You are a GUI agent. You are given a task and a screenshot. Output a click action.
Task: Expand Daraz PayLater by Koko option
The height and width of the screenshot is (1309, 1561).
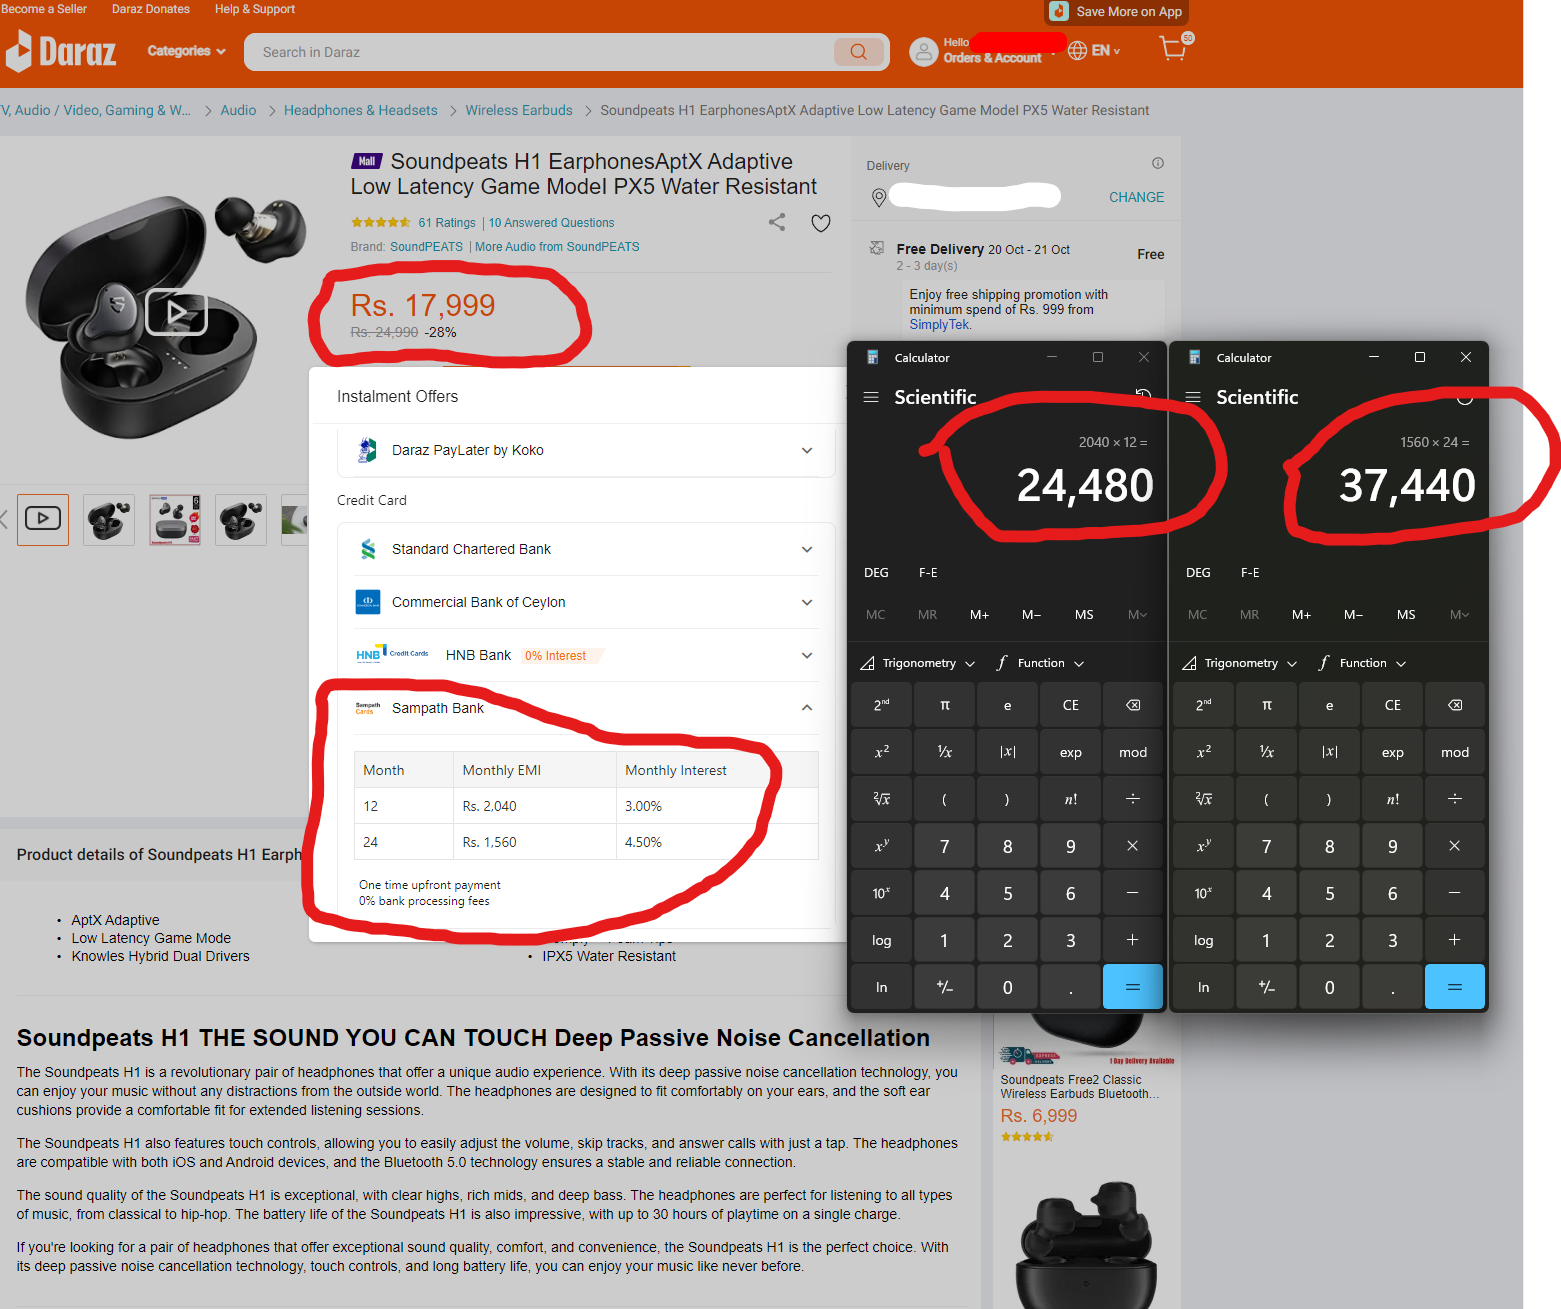coord(586,451)
